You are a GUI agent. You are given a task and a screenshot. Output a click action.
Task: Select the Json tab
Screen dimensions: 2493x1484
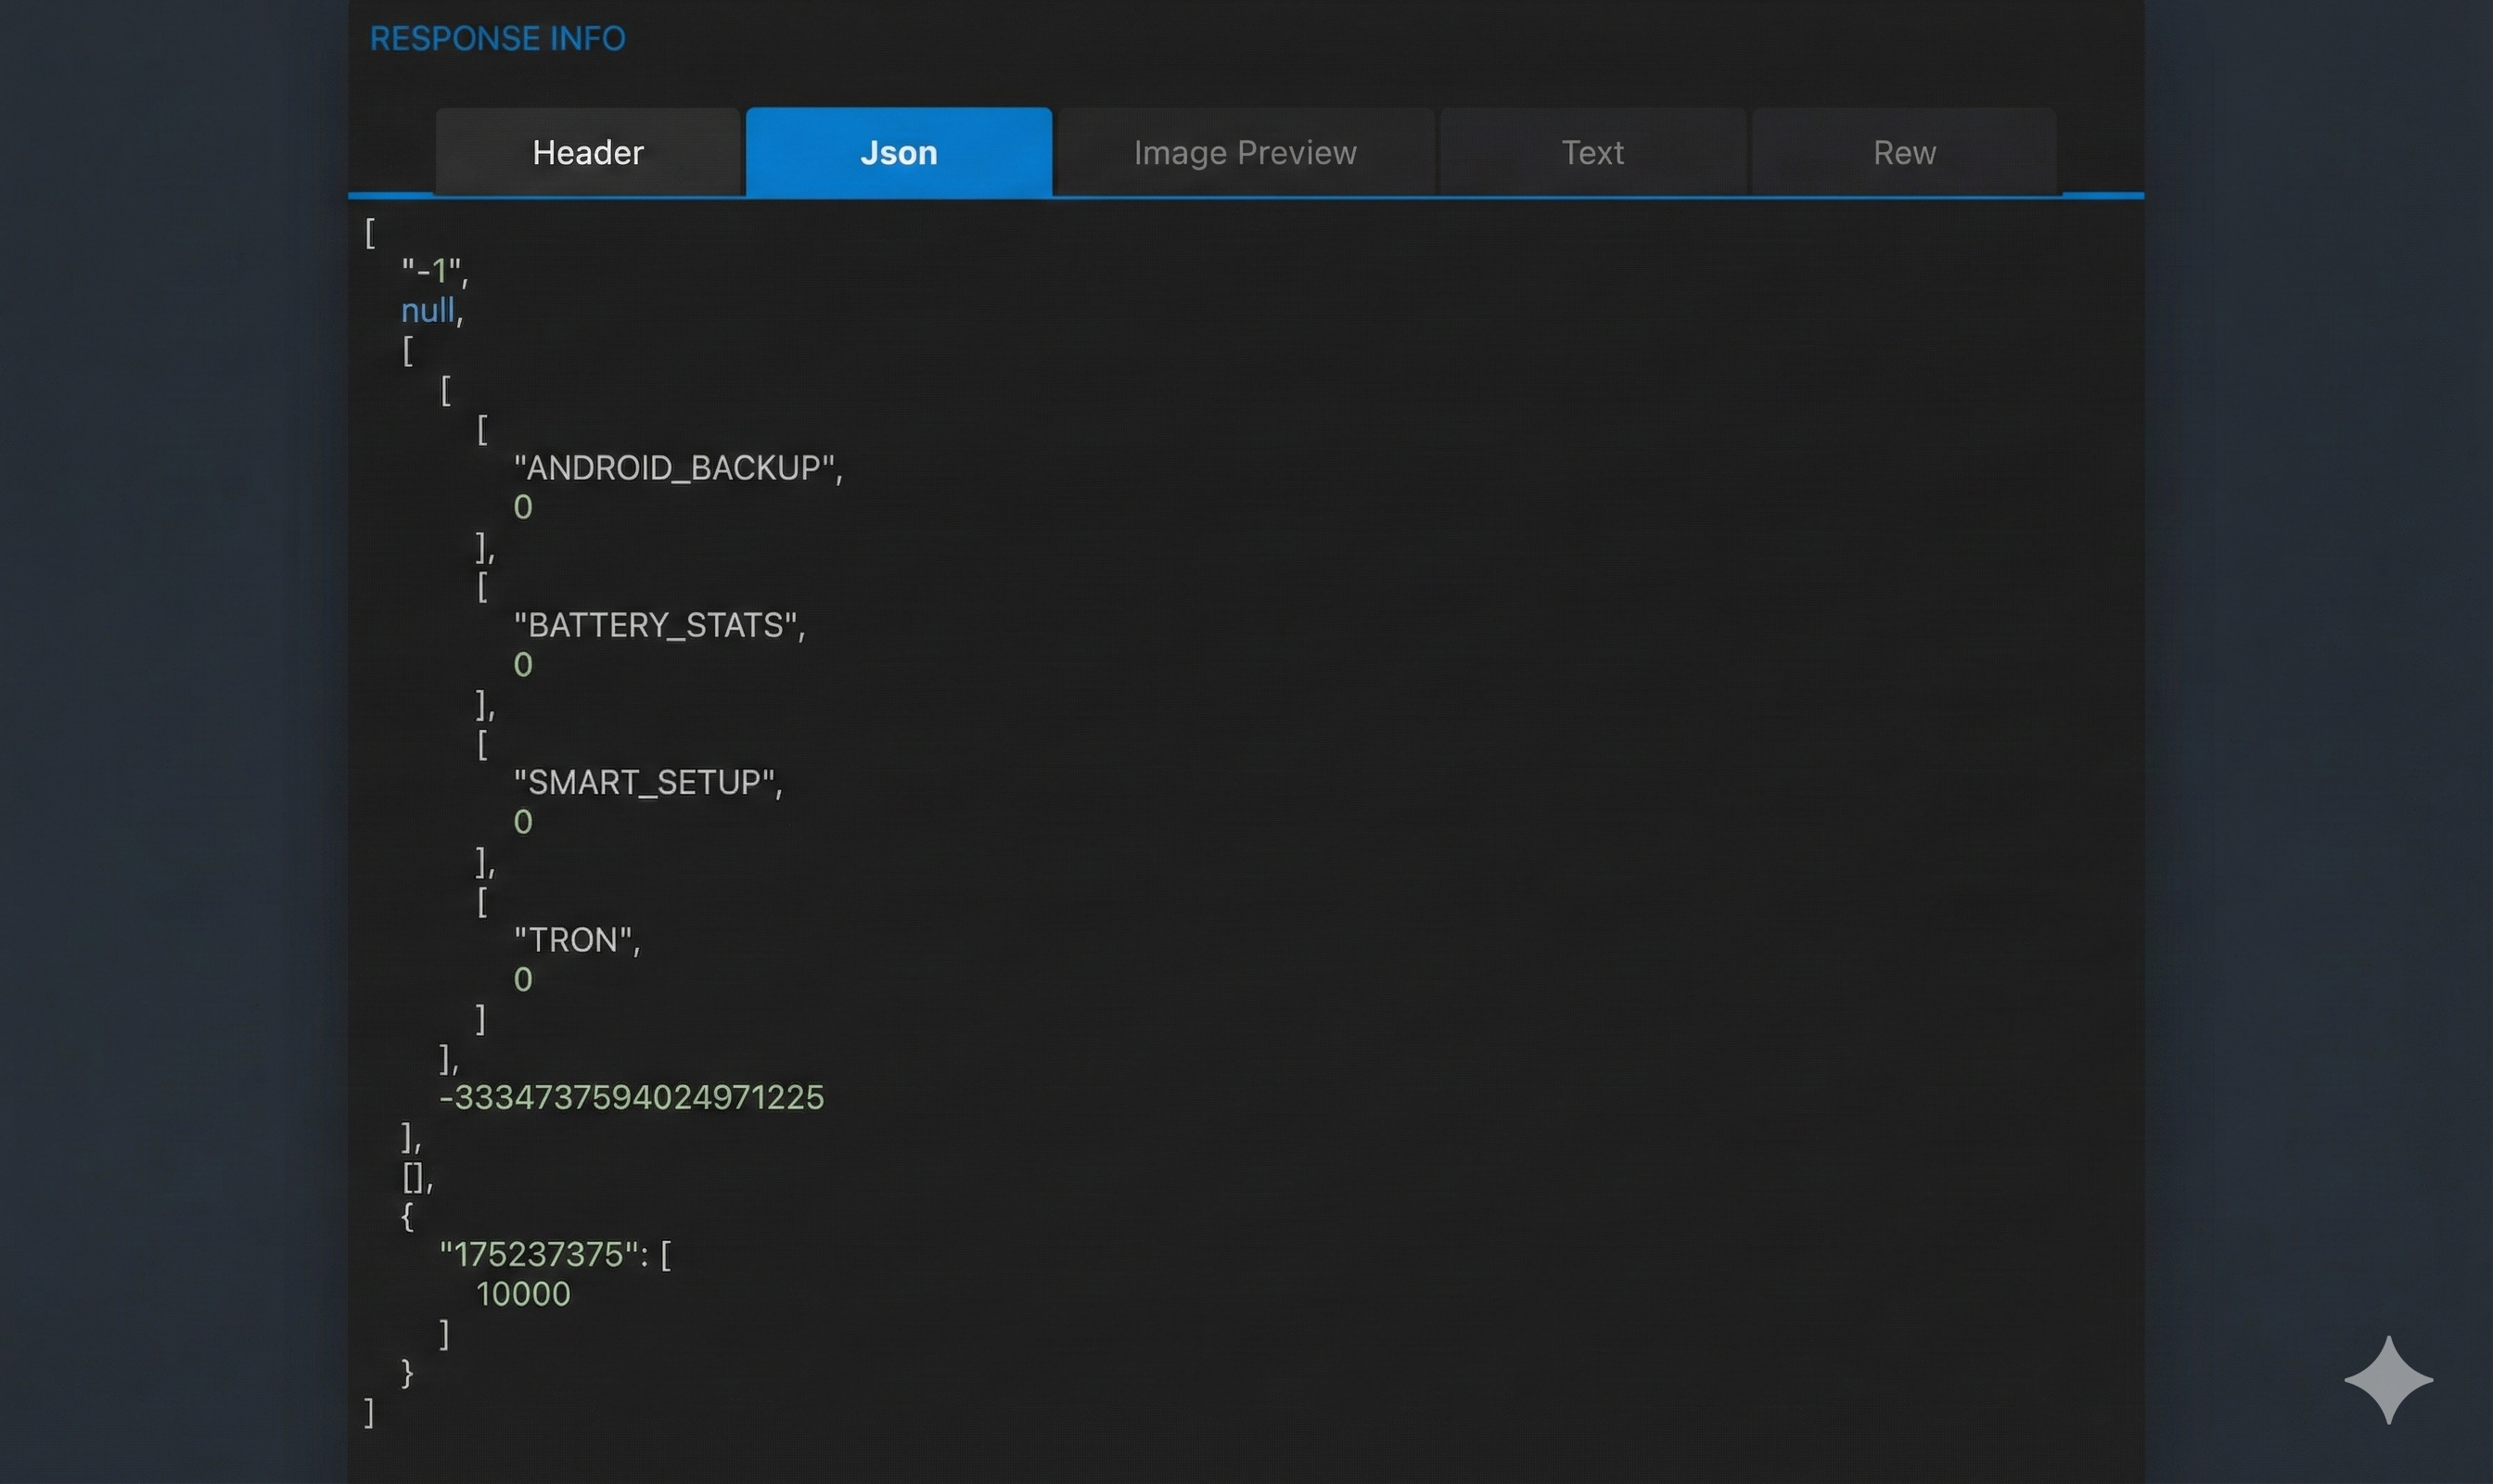tap(897, 152)
